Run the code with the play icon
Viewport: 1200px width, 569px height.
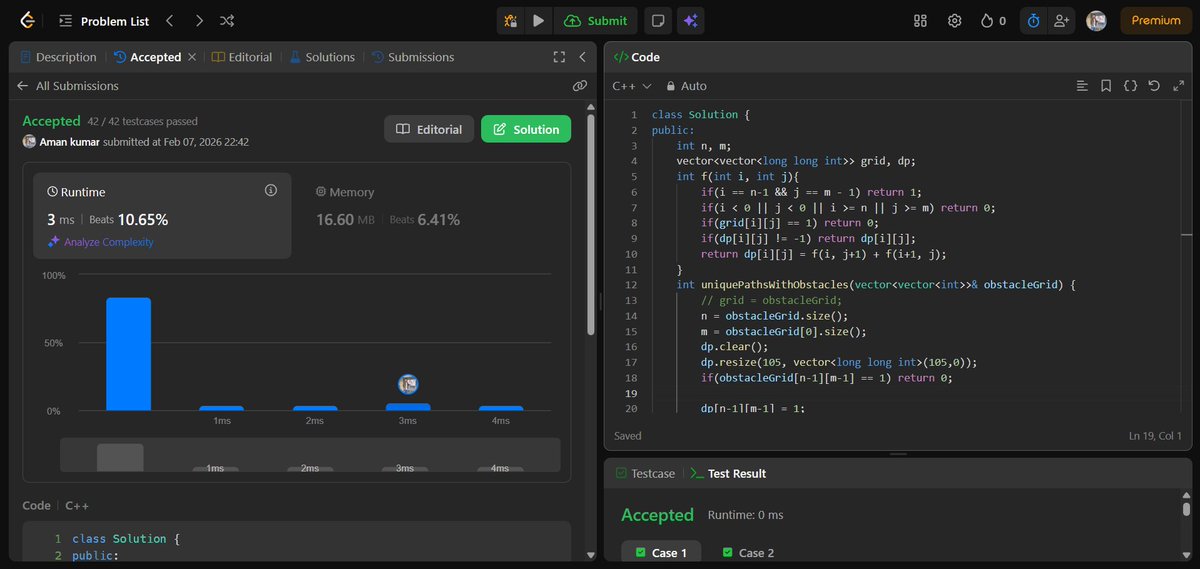point(539,20)
